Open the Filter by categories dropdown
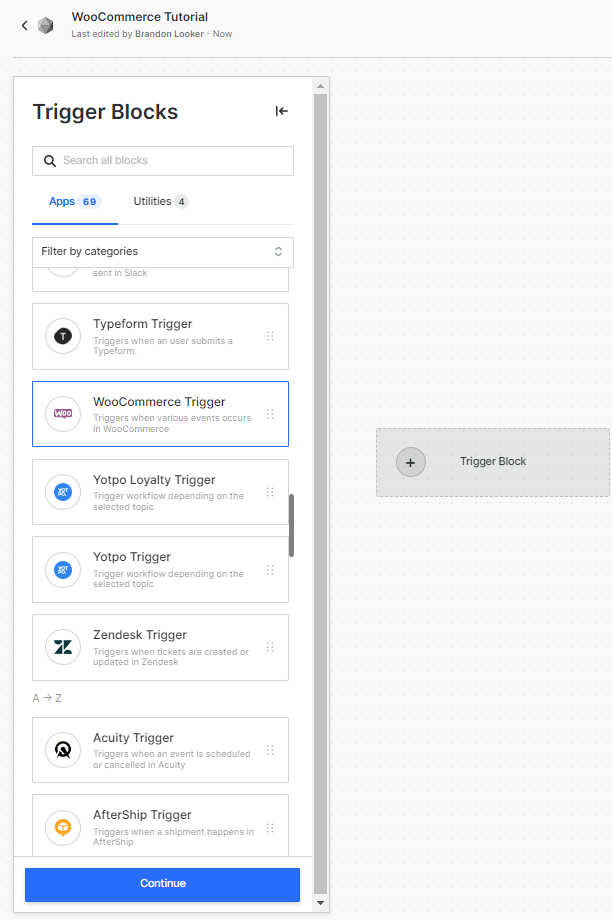Screen dimensions: 612x920 click(163, 252)
